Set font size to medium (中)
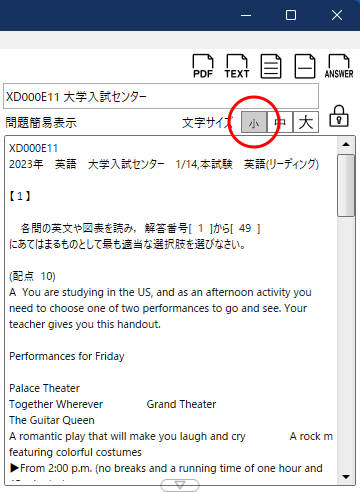 [x=280, y=122]
